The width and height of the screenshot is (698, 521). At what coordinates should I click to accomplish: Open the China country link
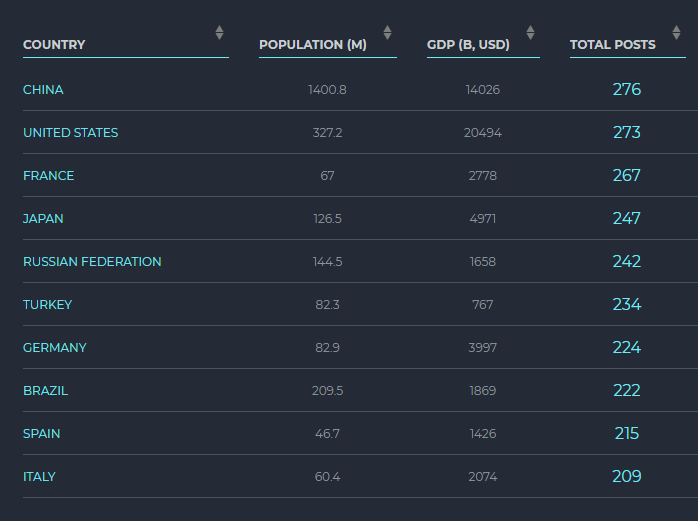coord(43,90)
